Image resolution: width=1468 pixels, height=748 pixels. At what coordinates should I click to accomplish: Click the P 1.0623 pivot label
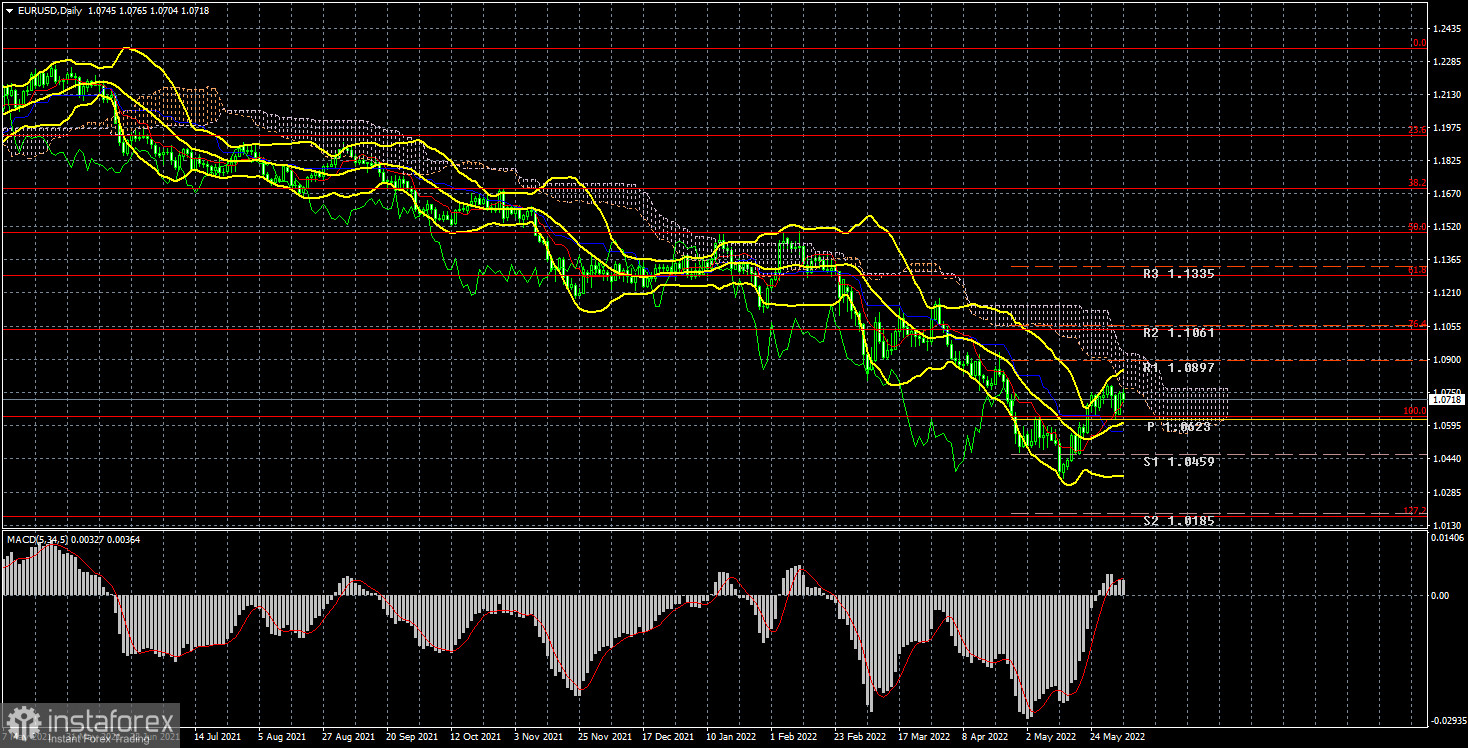1179,427
